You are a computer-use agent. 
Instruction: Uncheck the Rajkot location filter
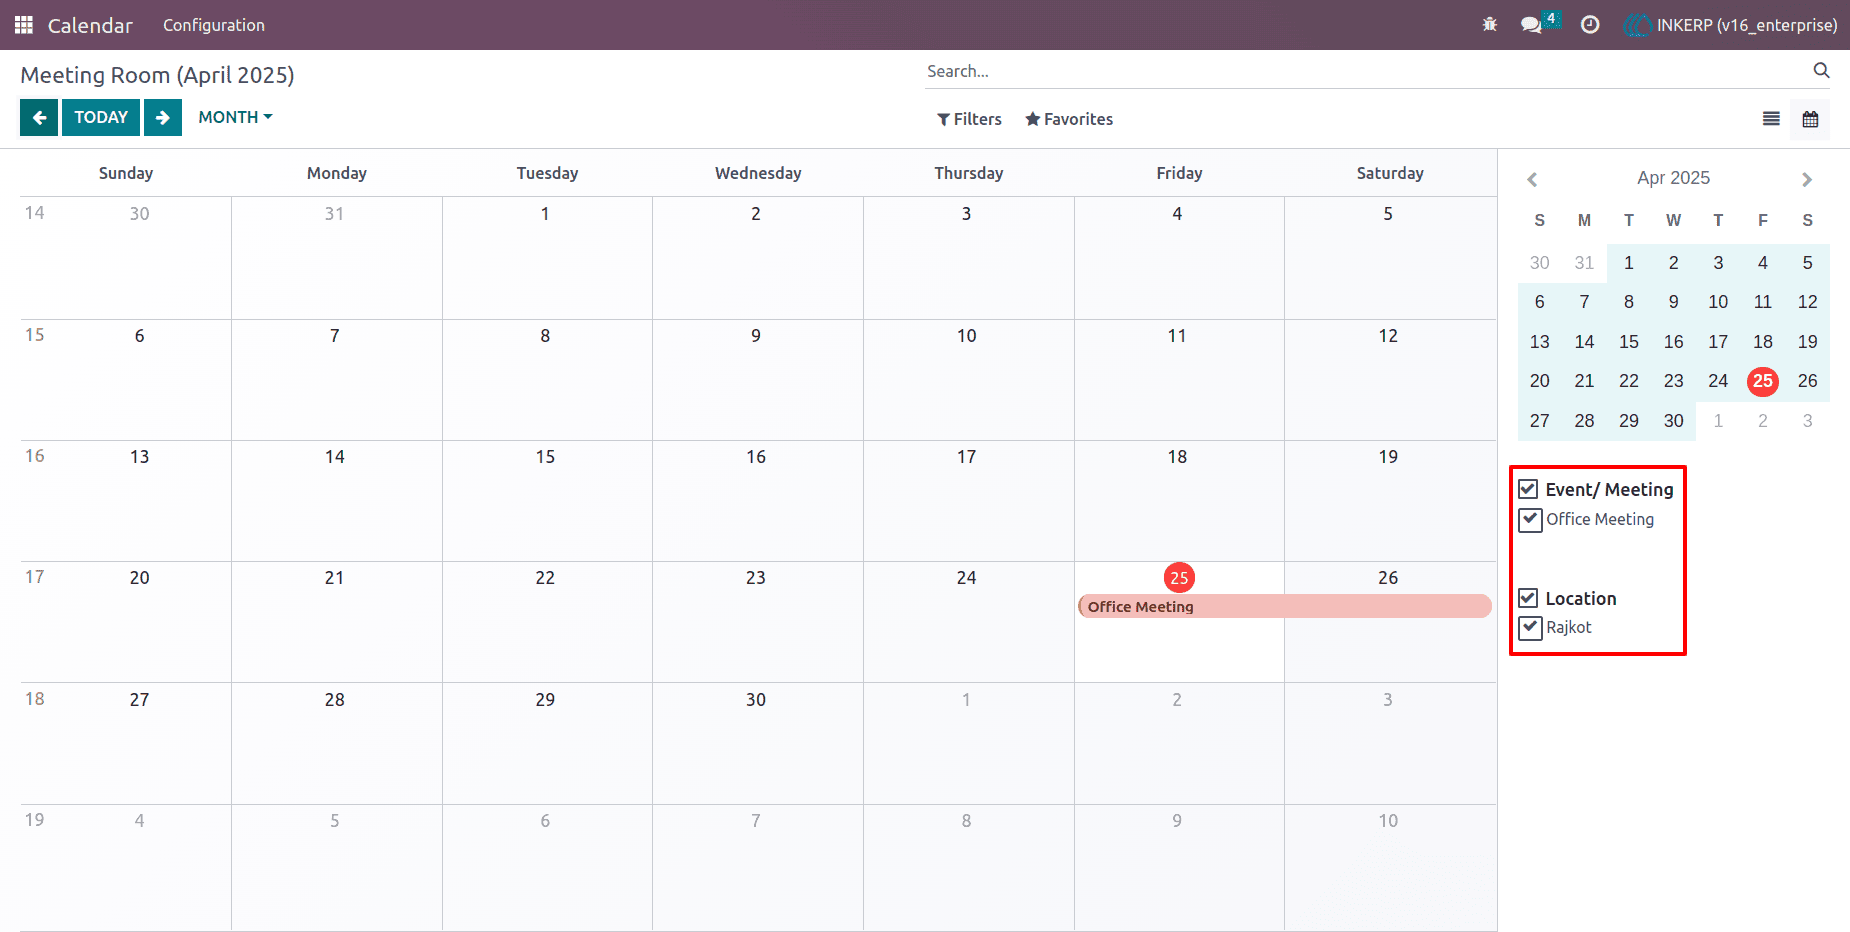[x=1530, y=627]
